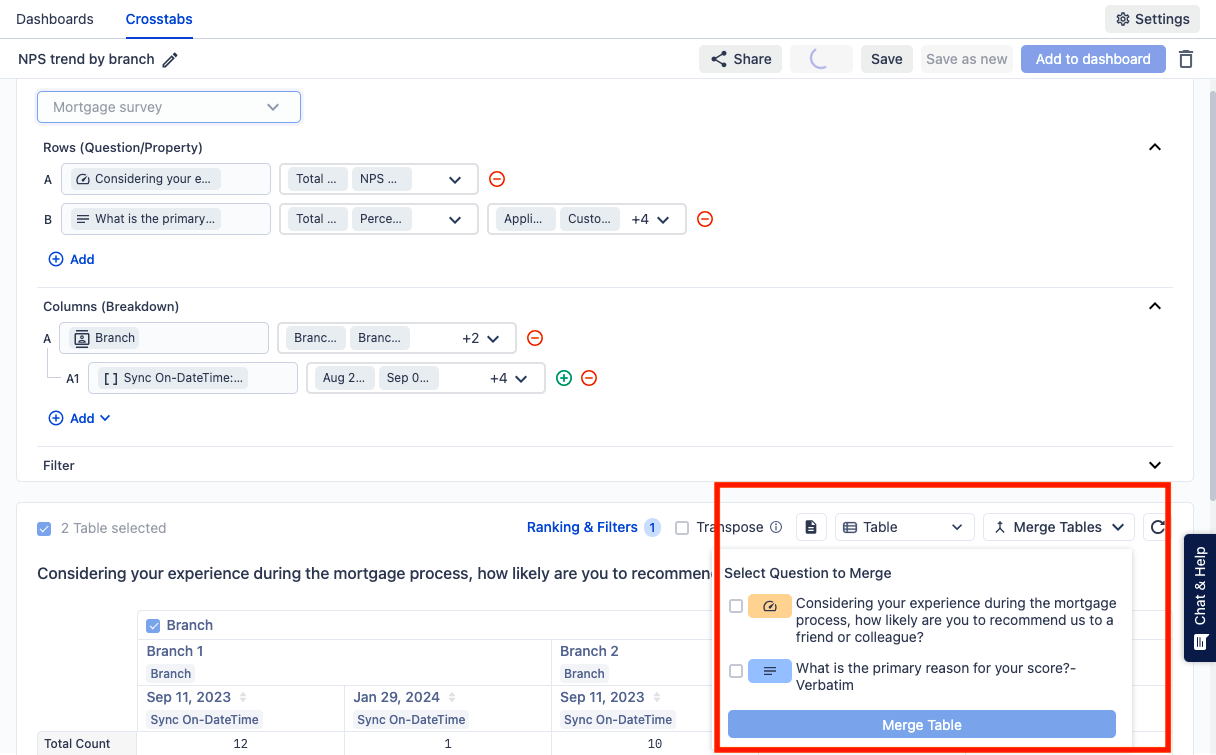This screenshot has width=1216, height=755.
Task: Open Ranking & Filters link
Action: pyautogui.click(x=582, y=527)
